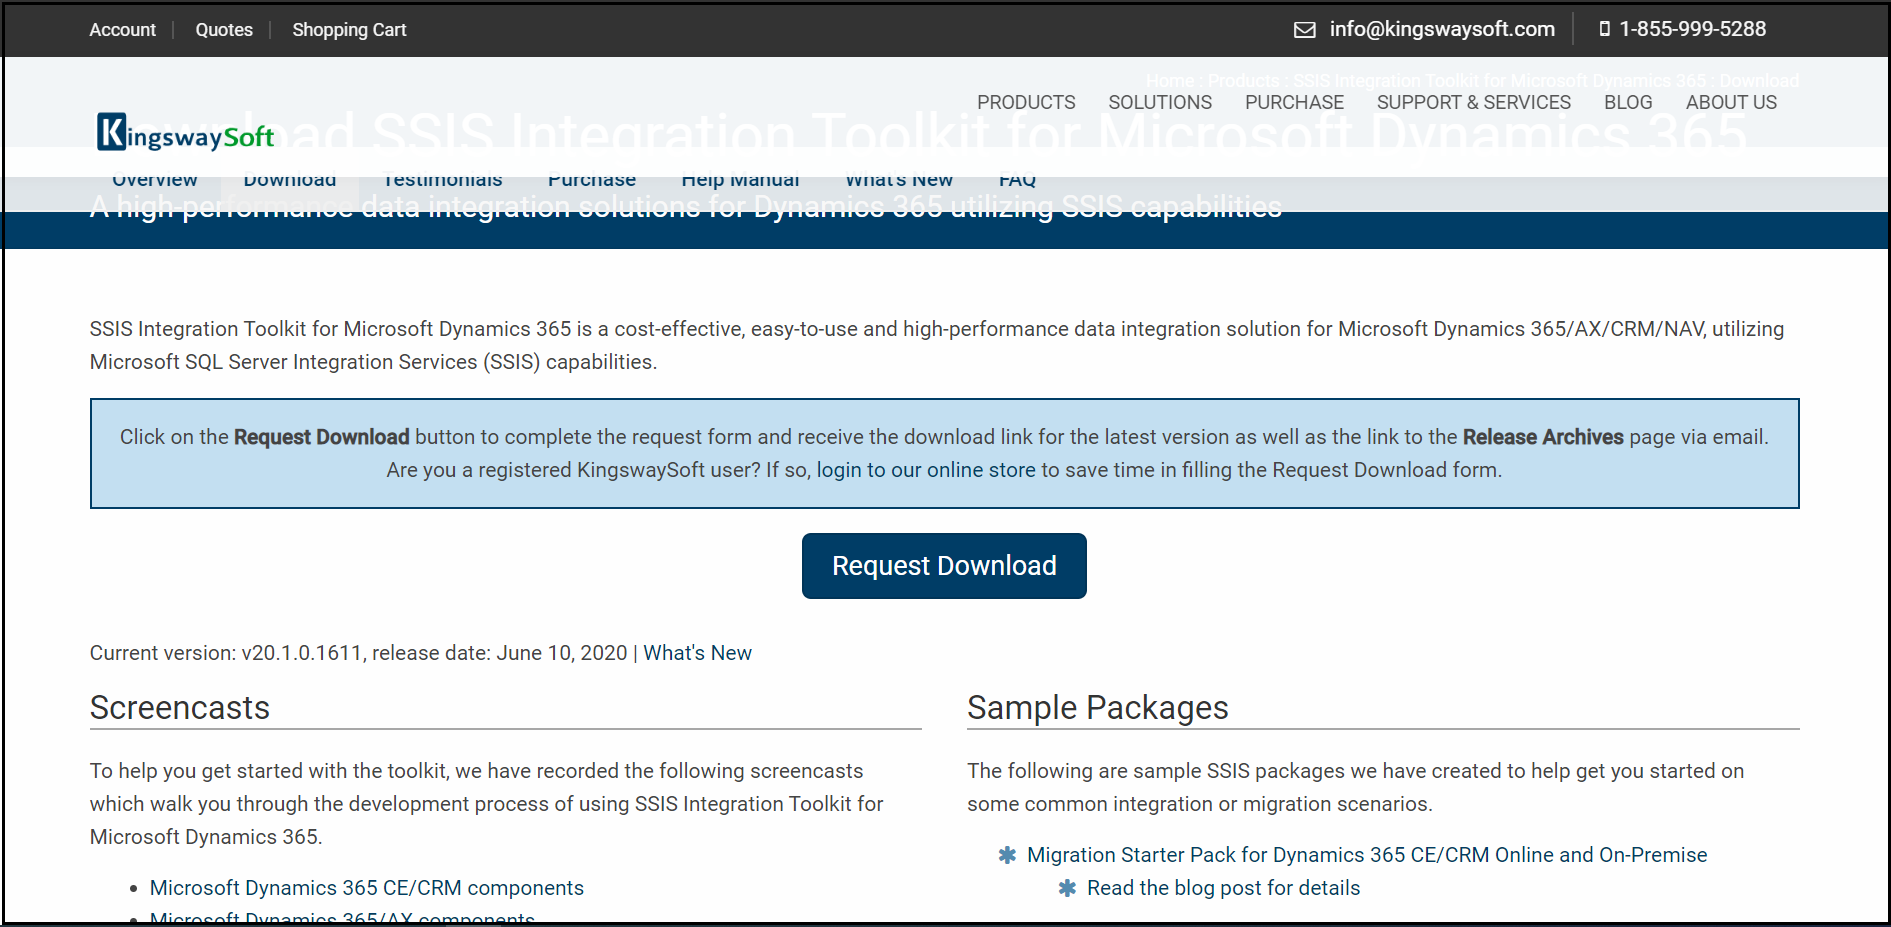Open the PURCHASE menu
This screenshot has height=927, width=1891.
(x=1294, y=102)
